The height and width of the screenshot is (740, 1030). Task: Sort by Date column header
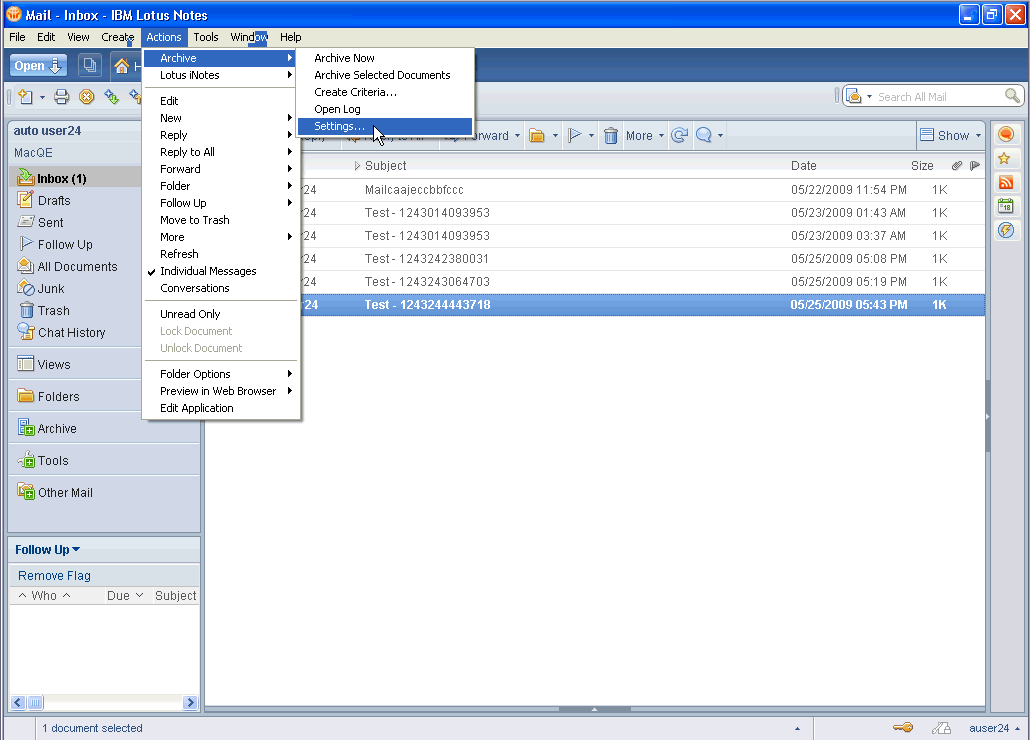tap(803, 165)
